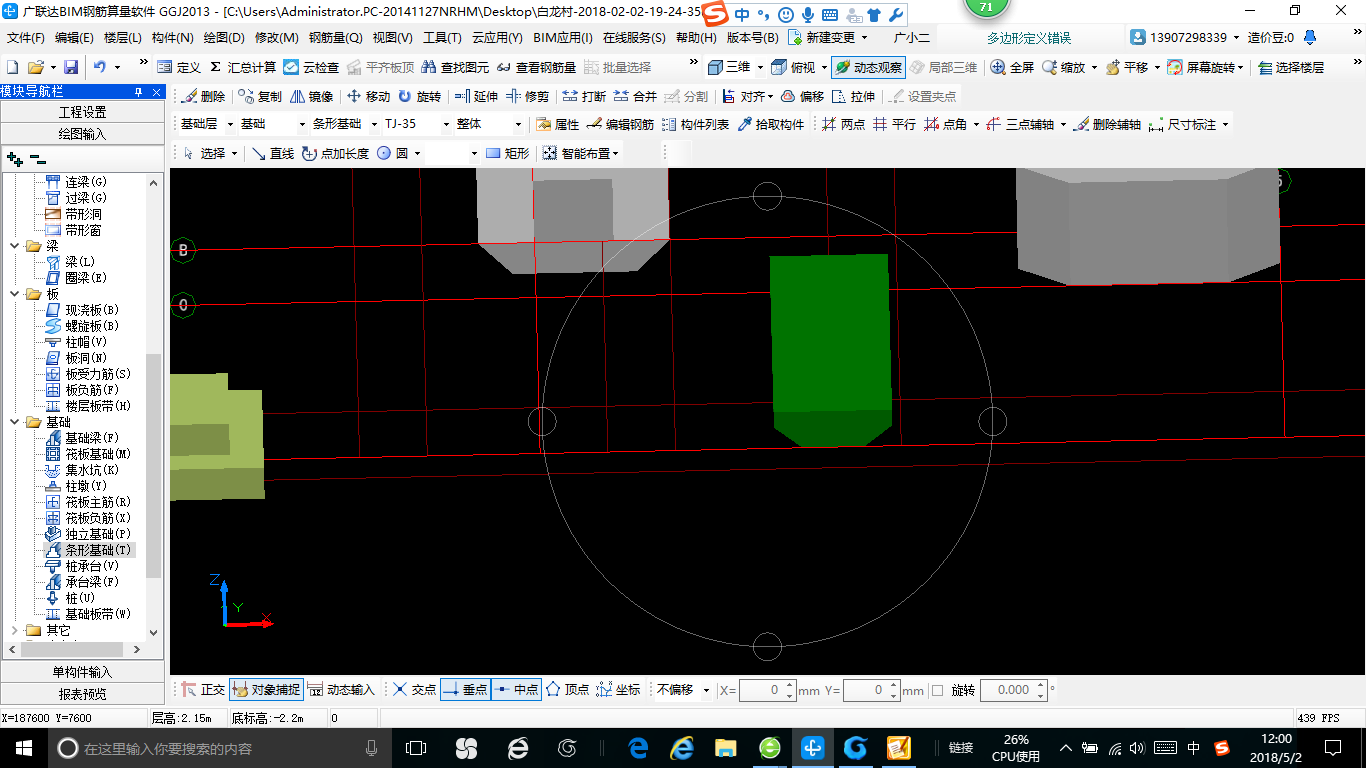Select 独立基础(P) in the tree
The width and height of the screenshot is (1366, 768).
pyautogui.click(x=98, y=534)
